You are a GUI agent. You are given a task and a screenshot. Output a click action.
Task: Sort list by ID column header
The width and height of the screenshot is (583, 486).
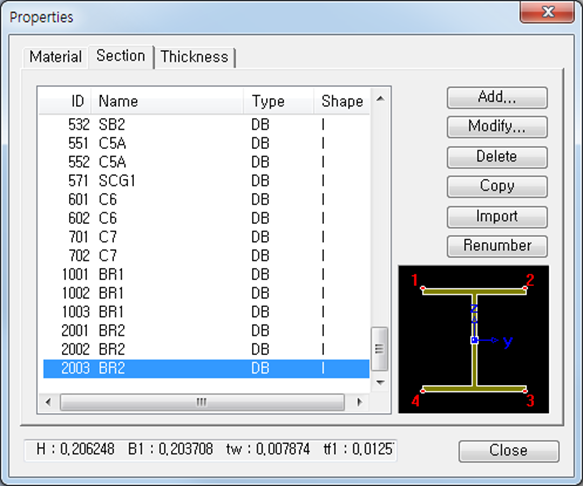click(x=65, y=101)
